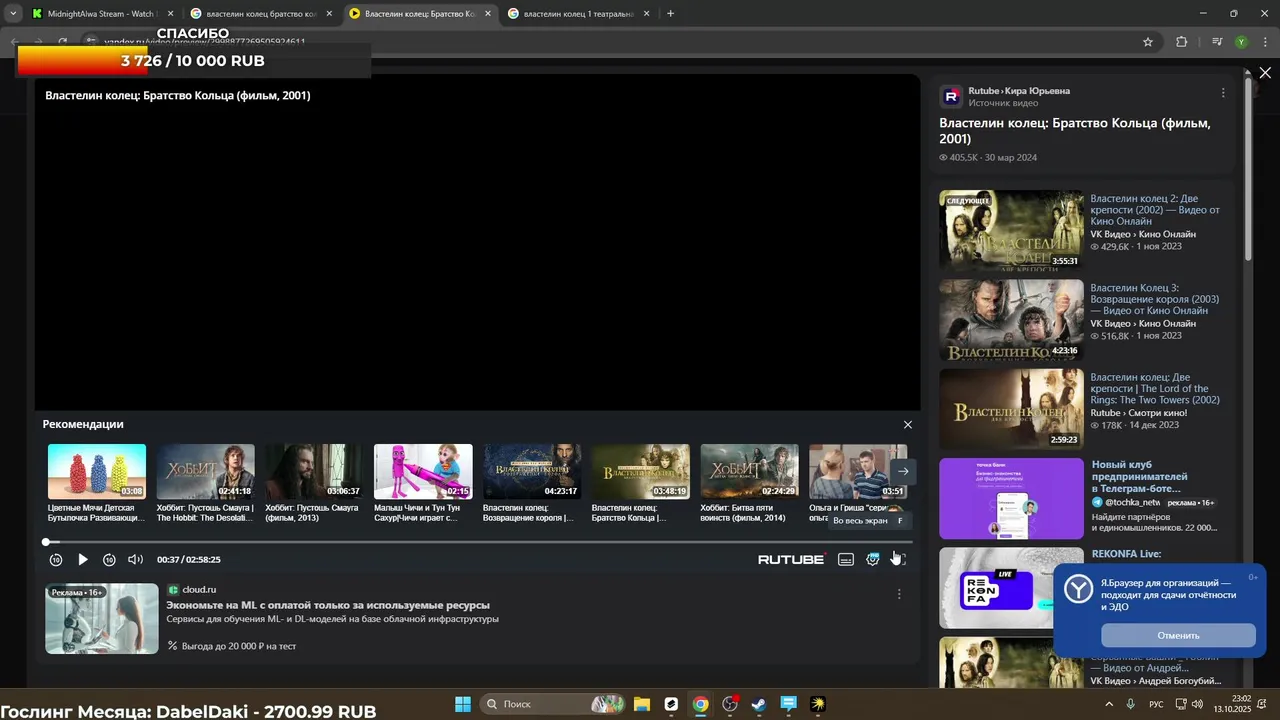Click the Rutube source logo icon

tap(951, 96)
